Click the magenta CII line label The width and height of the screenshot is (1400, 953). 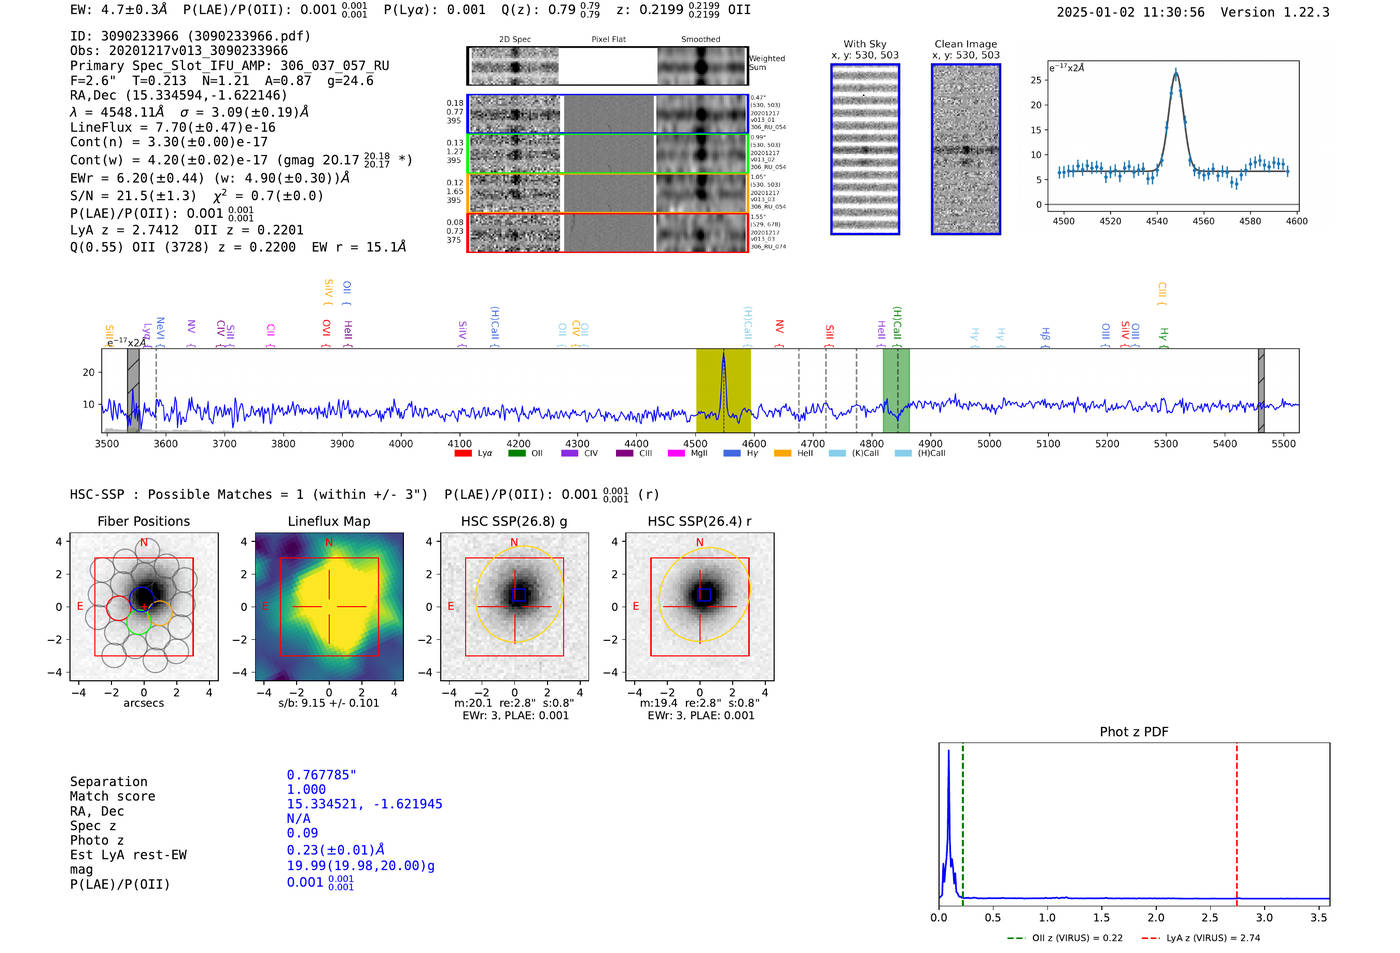pyautogui.click(x=271, y=335)
